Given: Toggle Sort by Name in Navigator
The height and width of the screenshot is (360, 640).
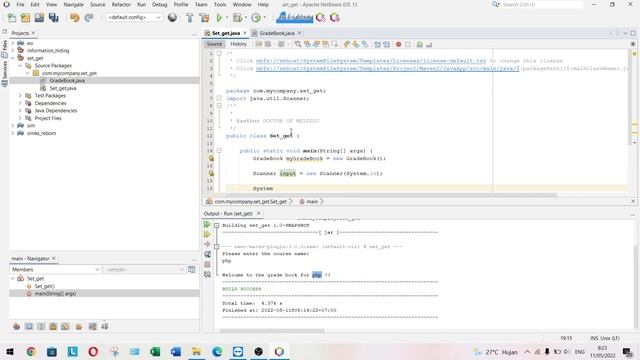Looking at the screenshot, I should 93,327.
